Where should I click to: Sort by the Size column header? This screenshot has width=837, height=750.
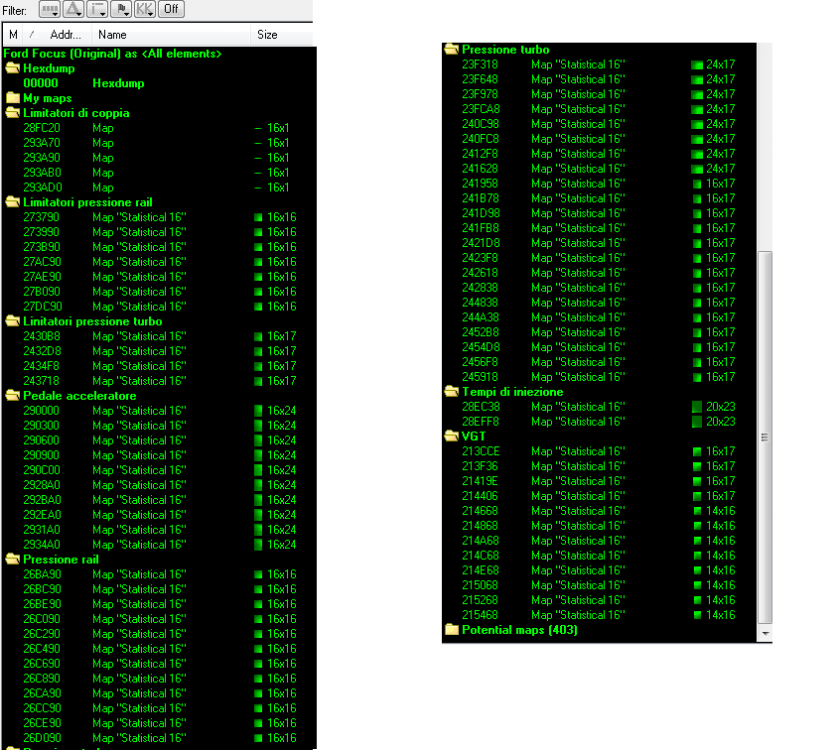coord(282,35)
